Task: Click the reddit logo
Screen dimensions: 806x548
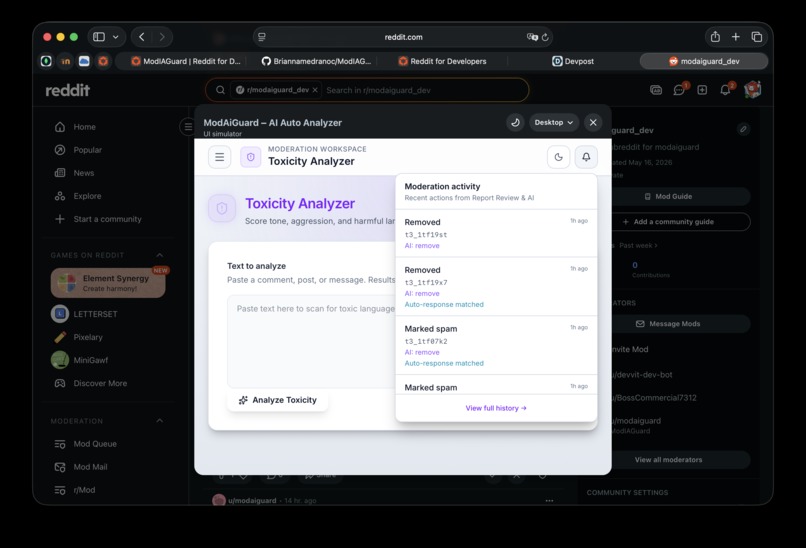Action: pyautogui.click(x=67, y=90)
